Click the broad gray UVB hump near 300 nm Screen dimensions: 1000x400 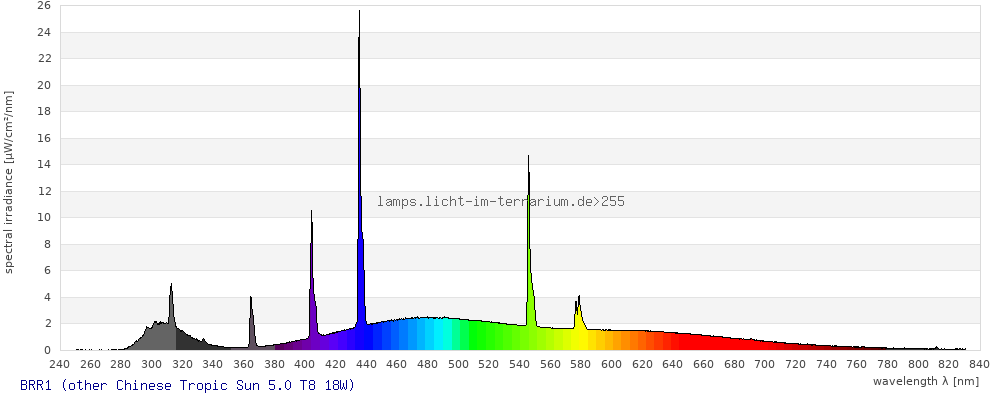click(152, 336)
